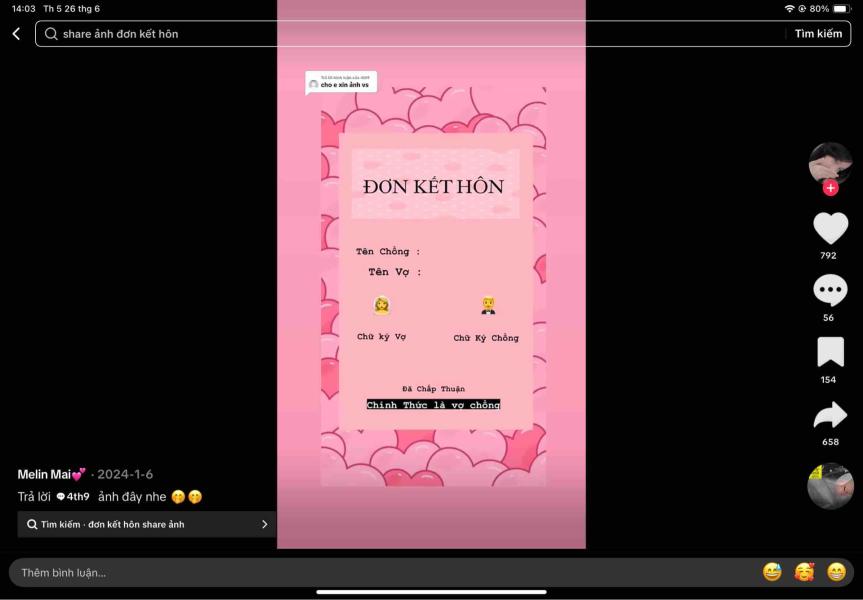The width and height of the screenshot is (863, 600).
Task: Tap the magnifier icon in the search bar
Action: (x=50, y=33)
